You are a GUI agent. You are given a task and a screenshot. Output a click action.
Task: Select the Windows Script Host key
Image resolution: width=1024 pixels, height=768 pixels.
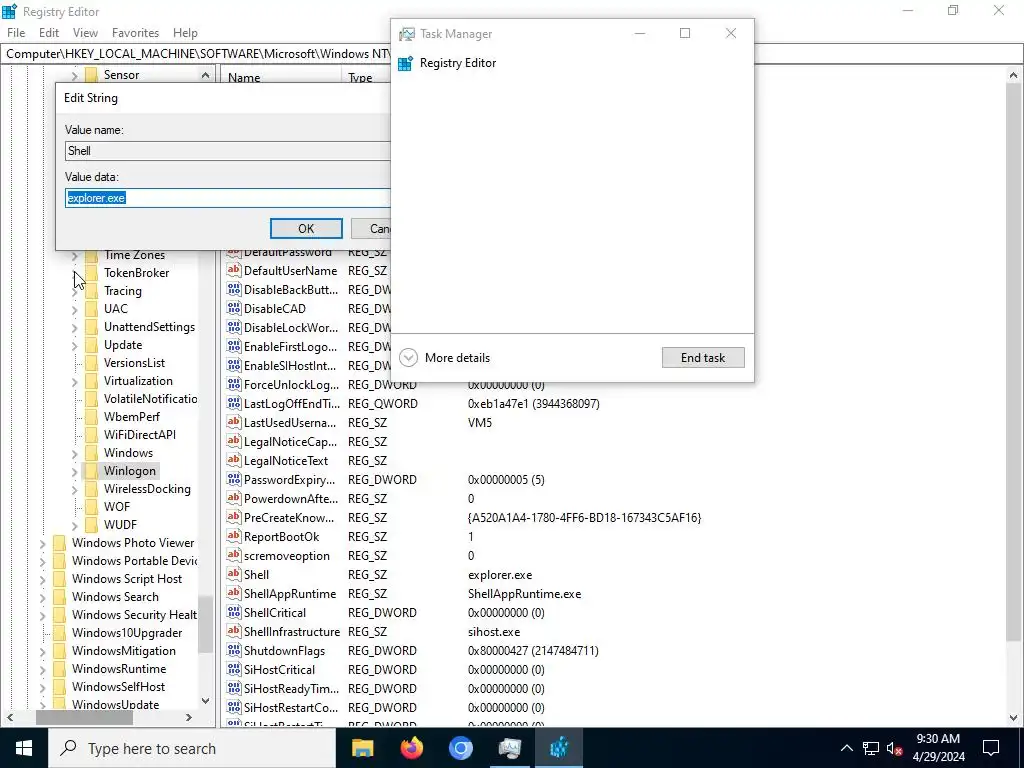coord(127,579)
